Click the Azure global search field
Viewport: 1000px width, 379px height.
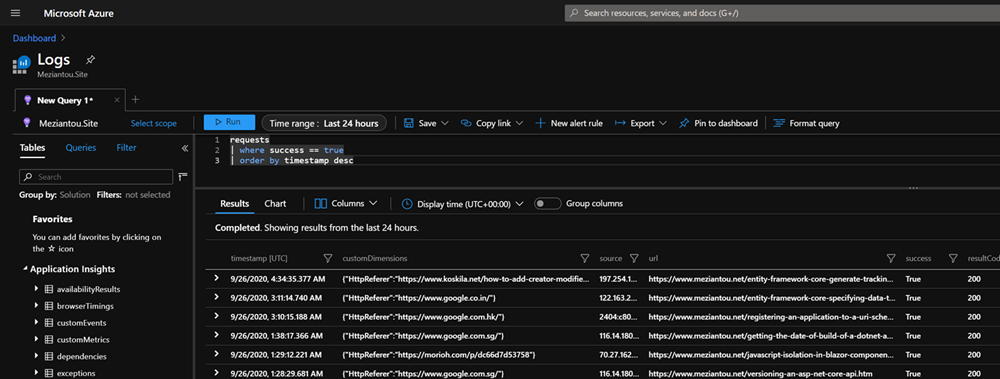782,13
